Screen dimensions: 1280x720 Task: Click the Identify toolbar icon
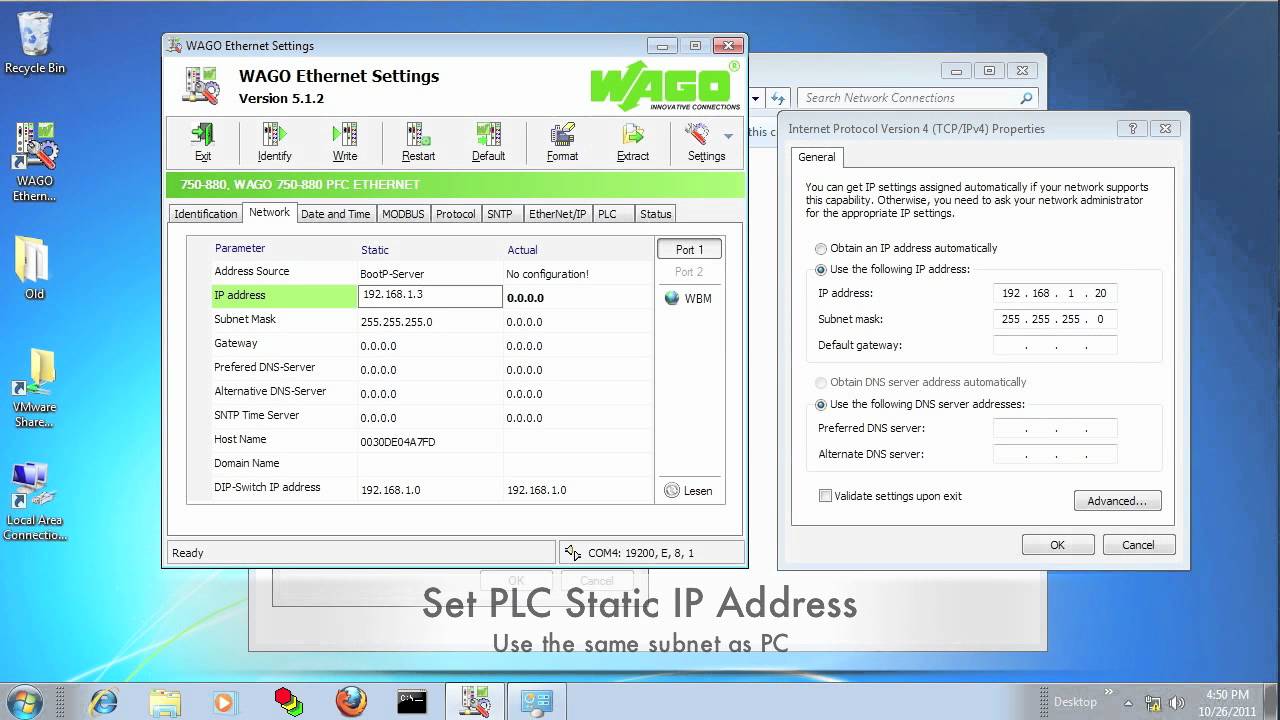click(274, 142)
